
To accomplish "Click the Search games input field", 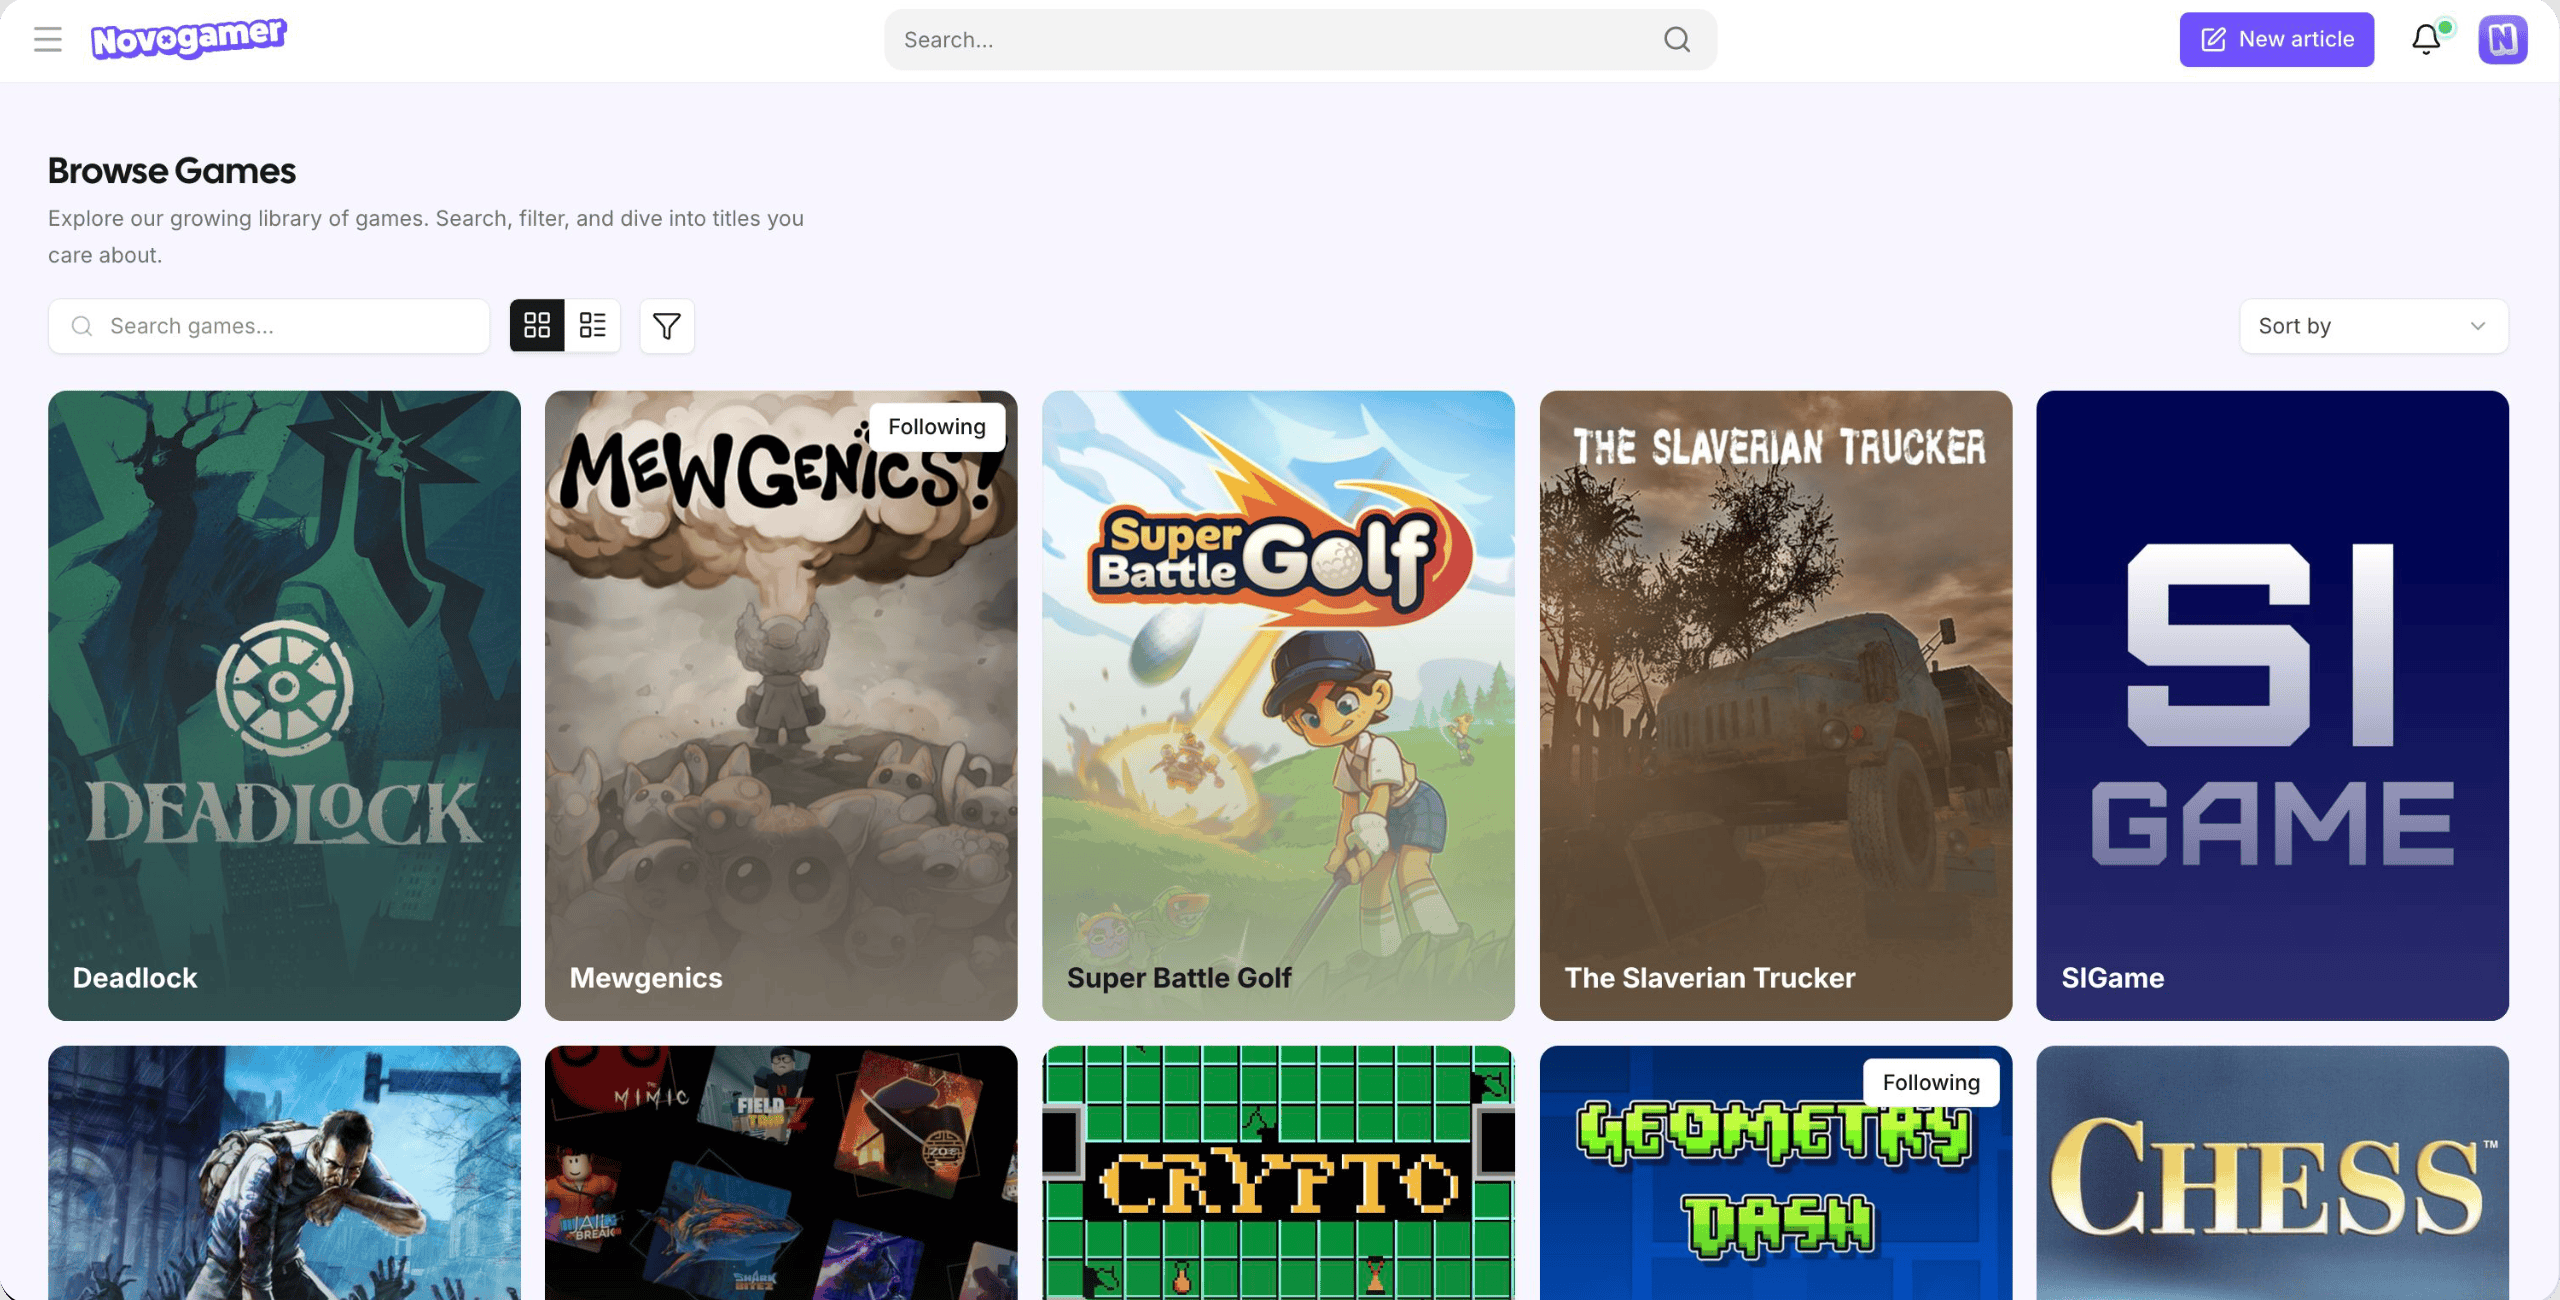I will click(268, 326).
